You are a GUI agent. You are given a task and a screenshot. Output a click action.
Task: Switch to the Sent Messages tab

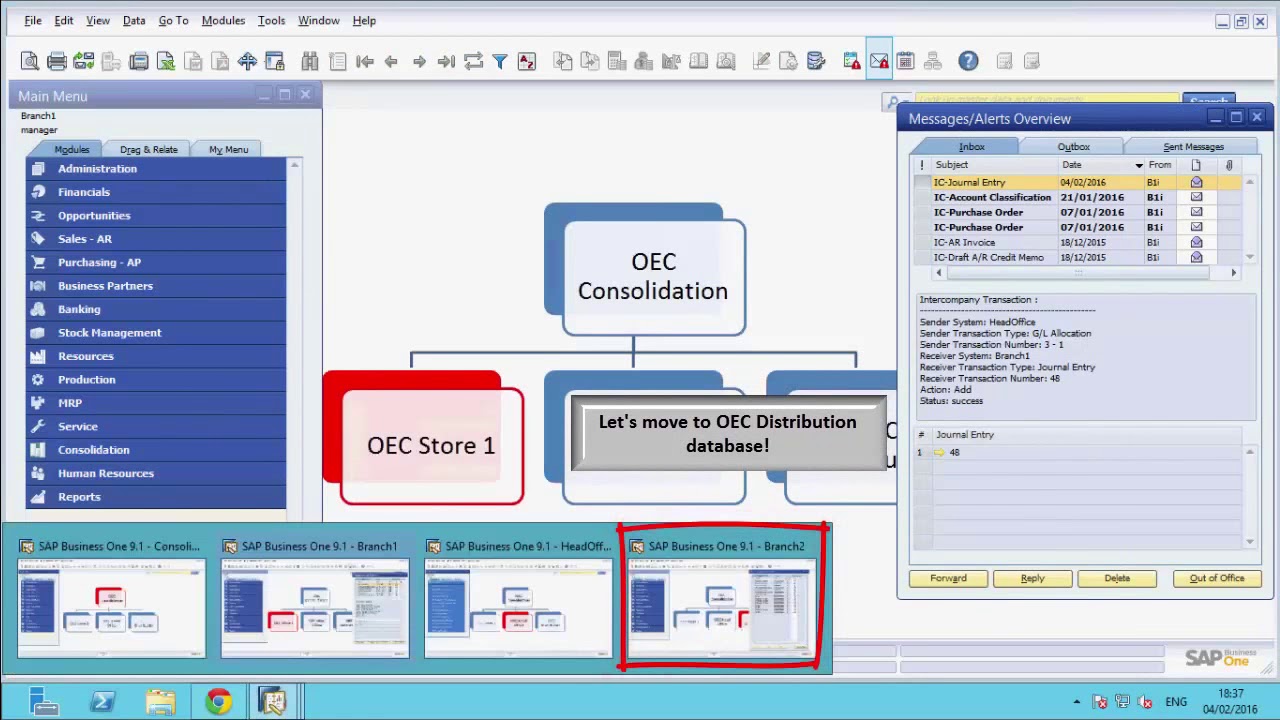coord(1193,147)
